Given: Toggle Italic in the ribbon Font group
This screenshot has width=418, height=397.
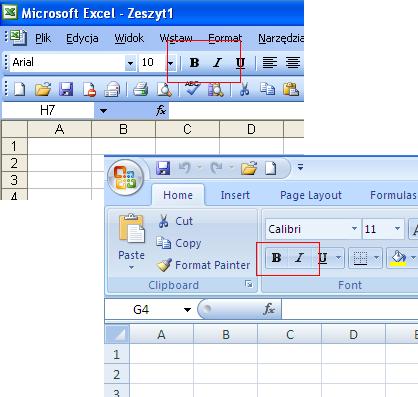Looking at the screenshot, I should [299, 258].
